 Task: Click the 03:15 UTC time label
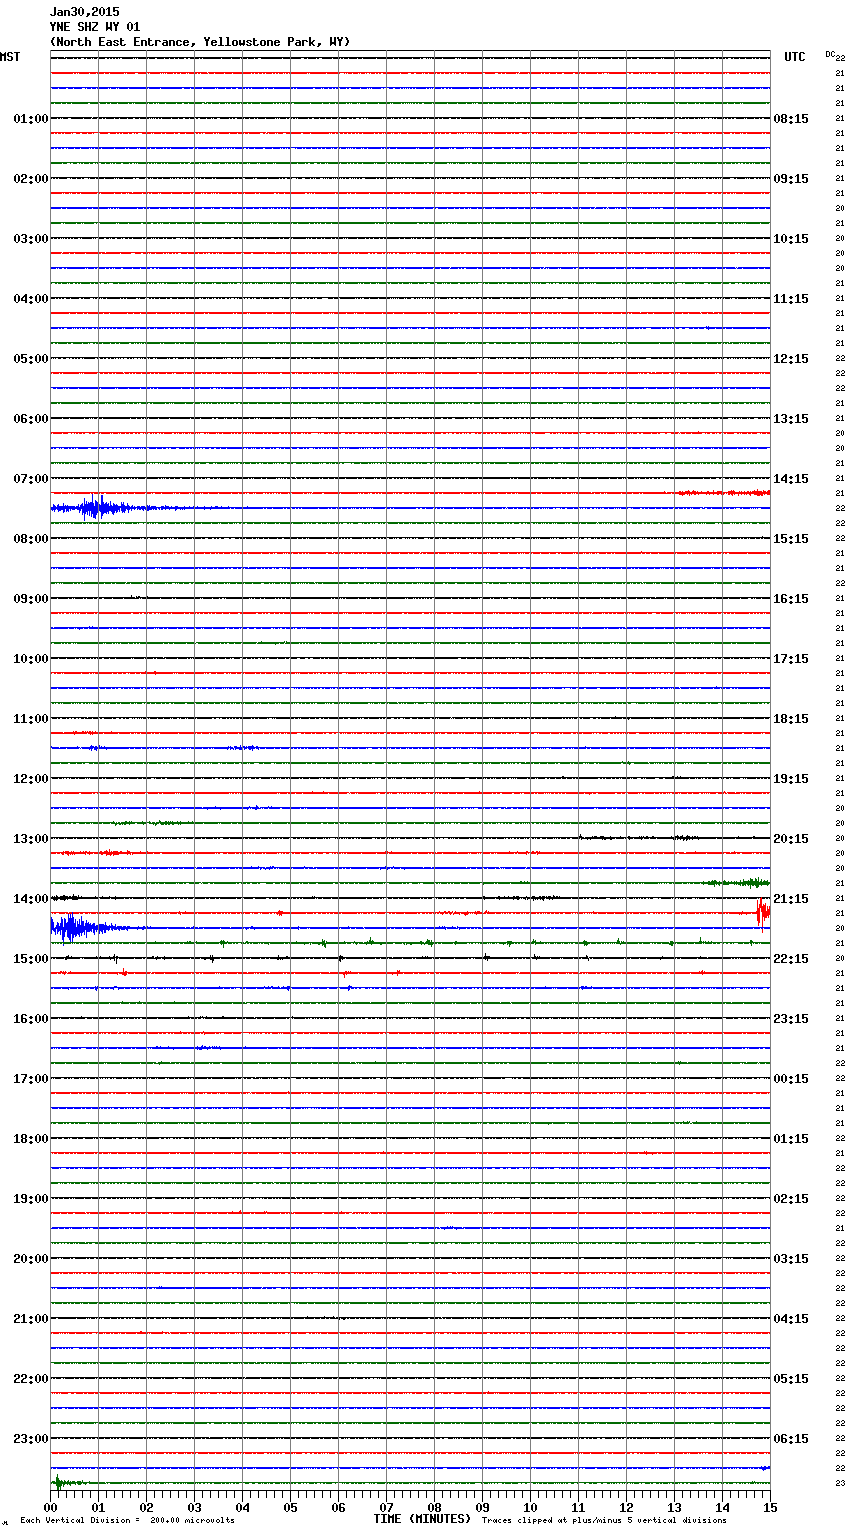coord(791,1259)
